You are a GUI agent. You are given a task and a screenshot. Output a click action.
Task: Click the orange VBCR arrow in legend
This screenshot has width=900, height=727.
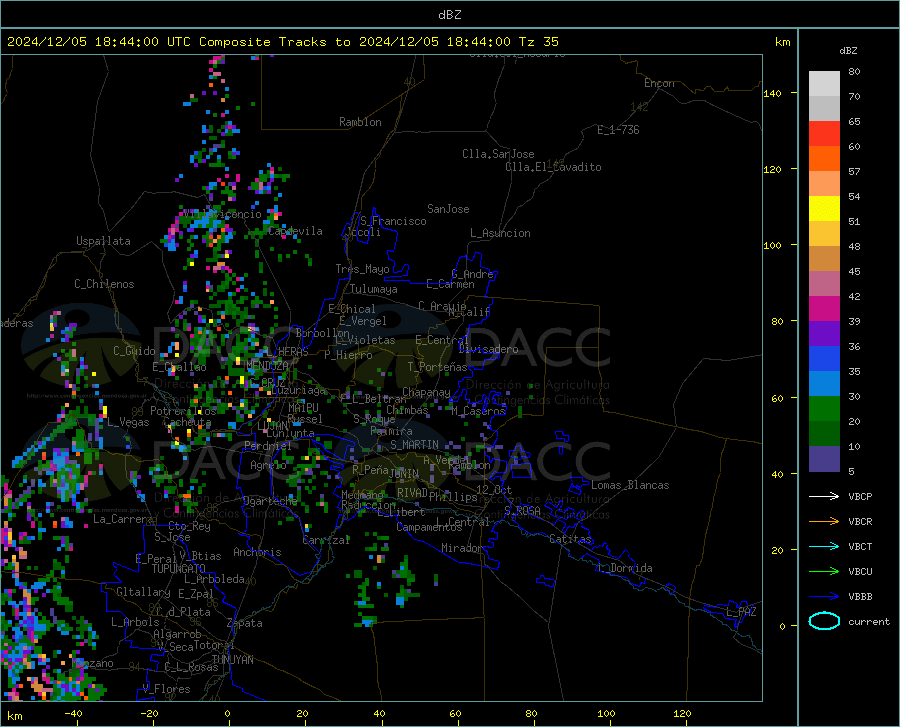tap(824, 521)
